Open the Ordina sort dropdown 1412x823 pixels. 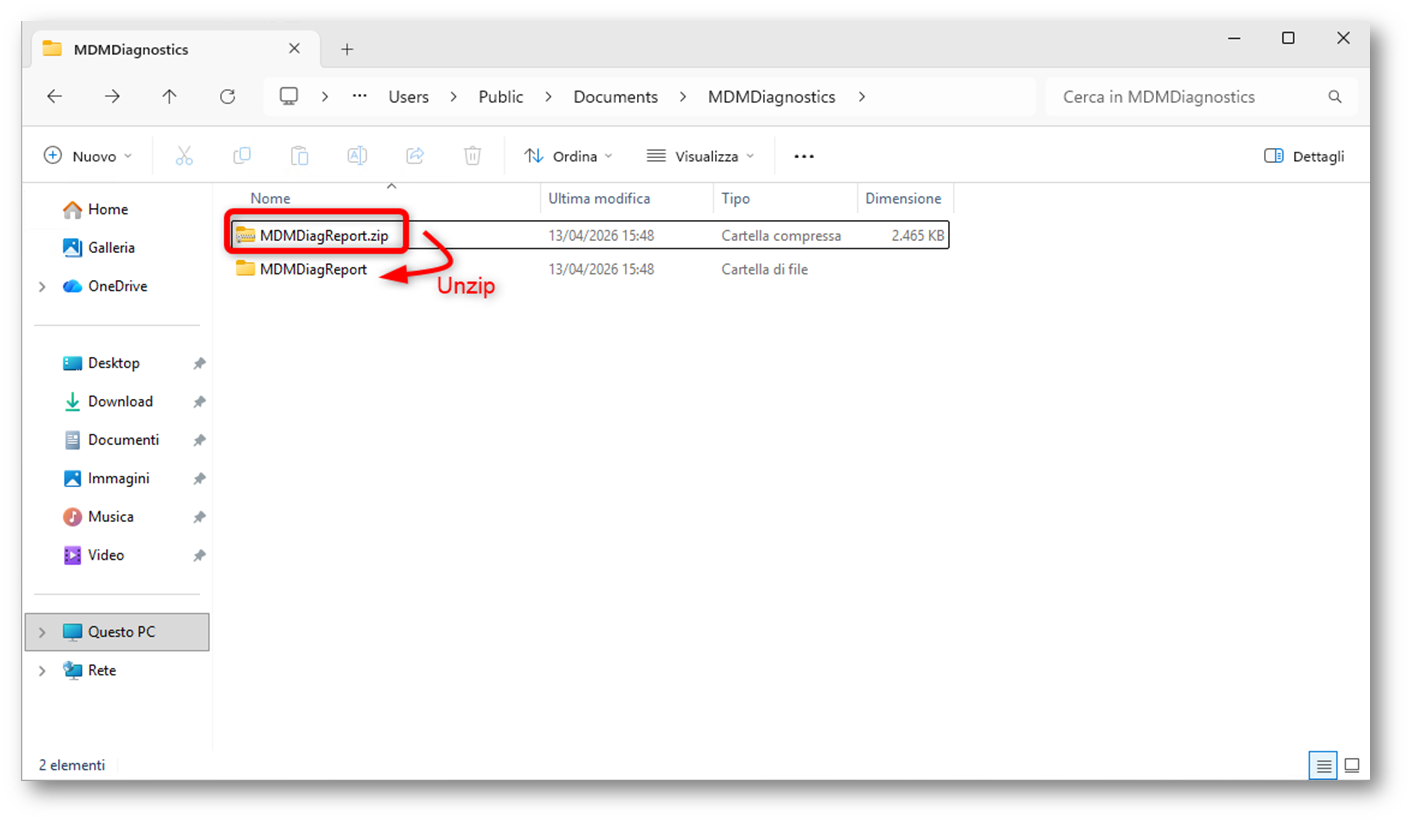(x=568, y=156)
